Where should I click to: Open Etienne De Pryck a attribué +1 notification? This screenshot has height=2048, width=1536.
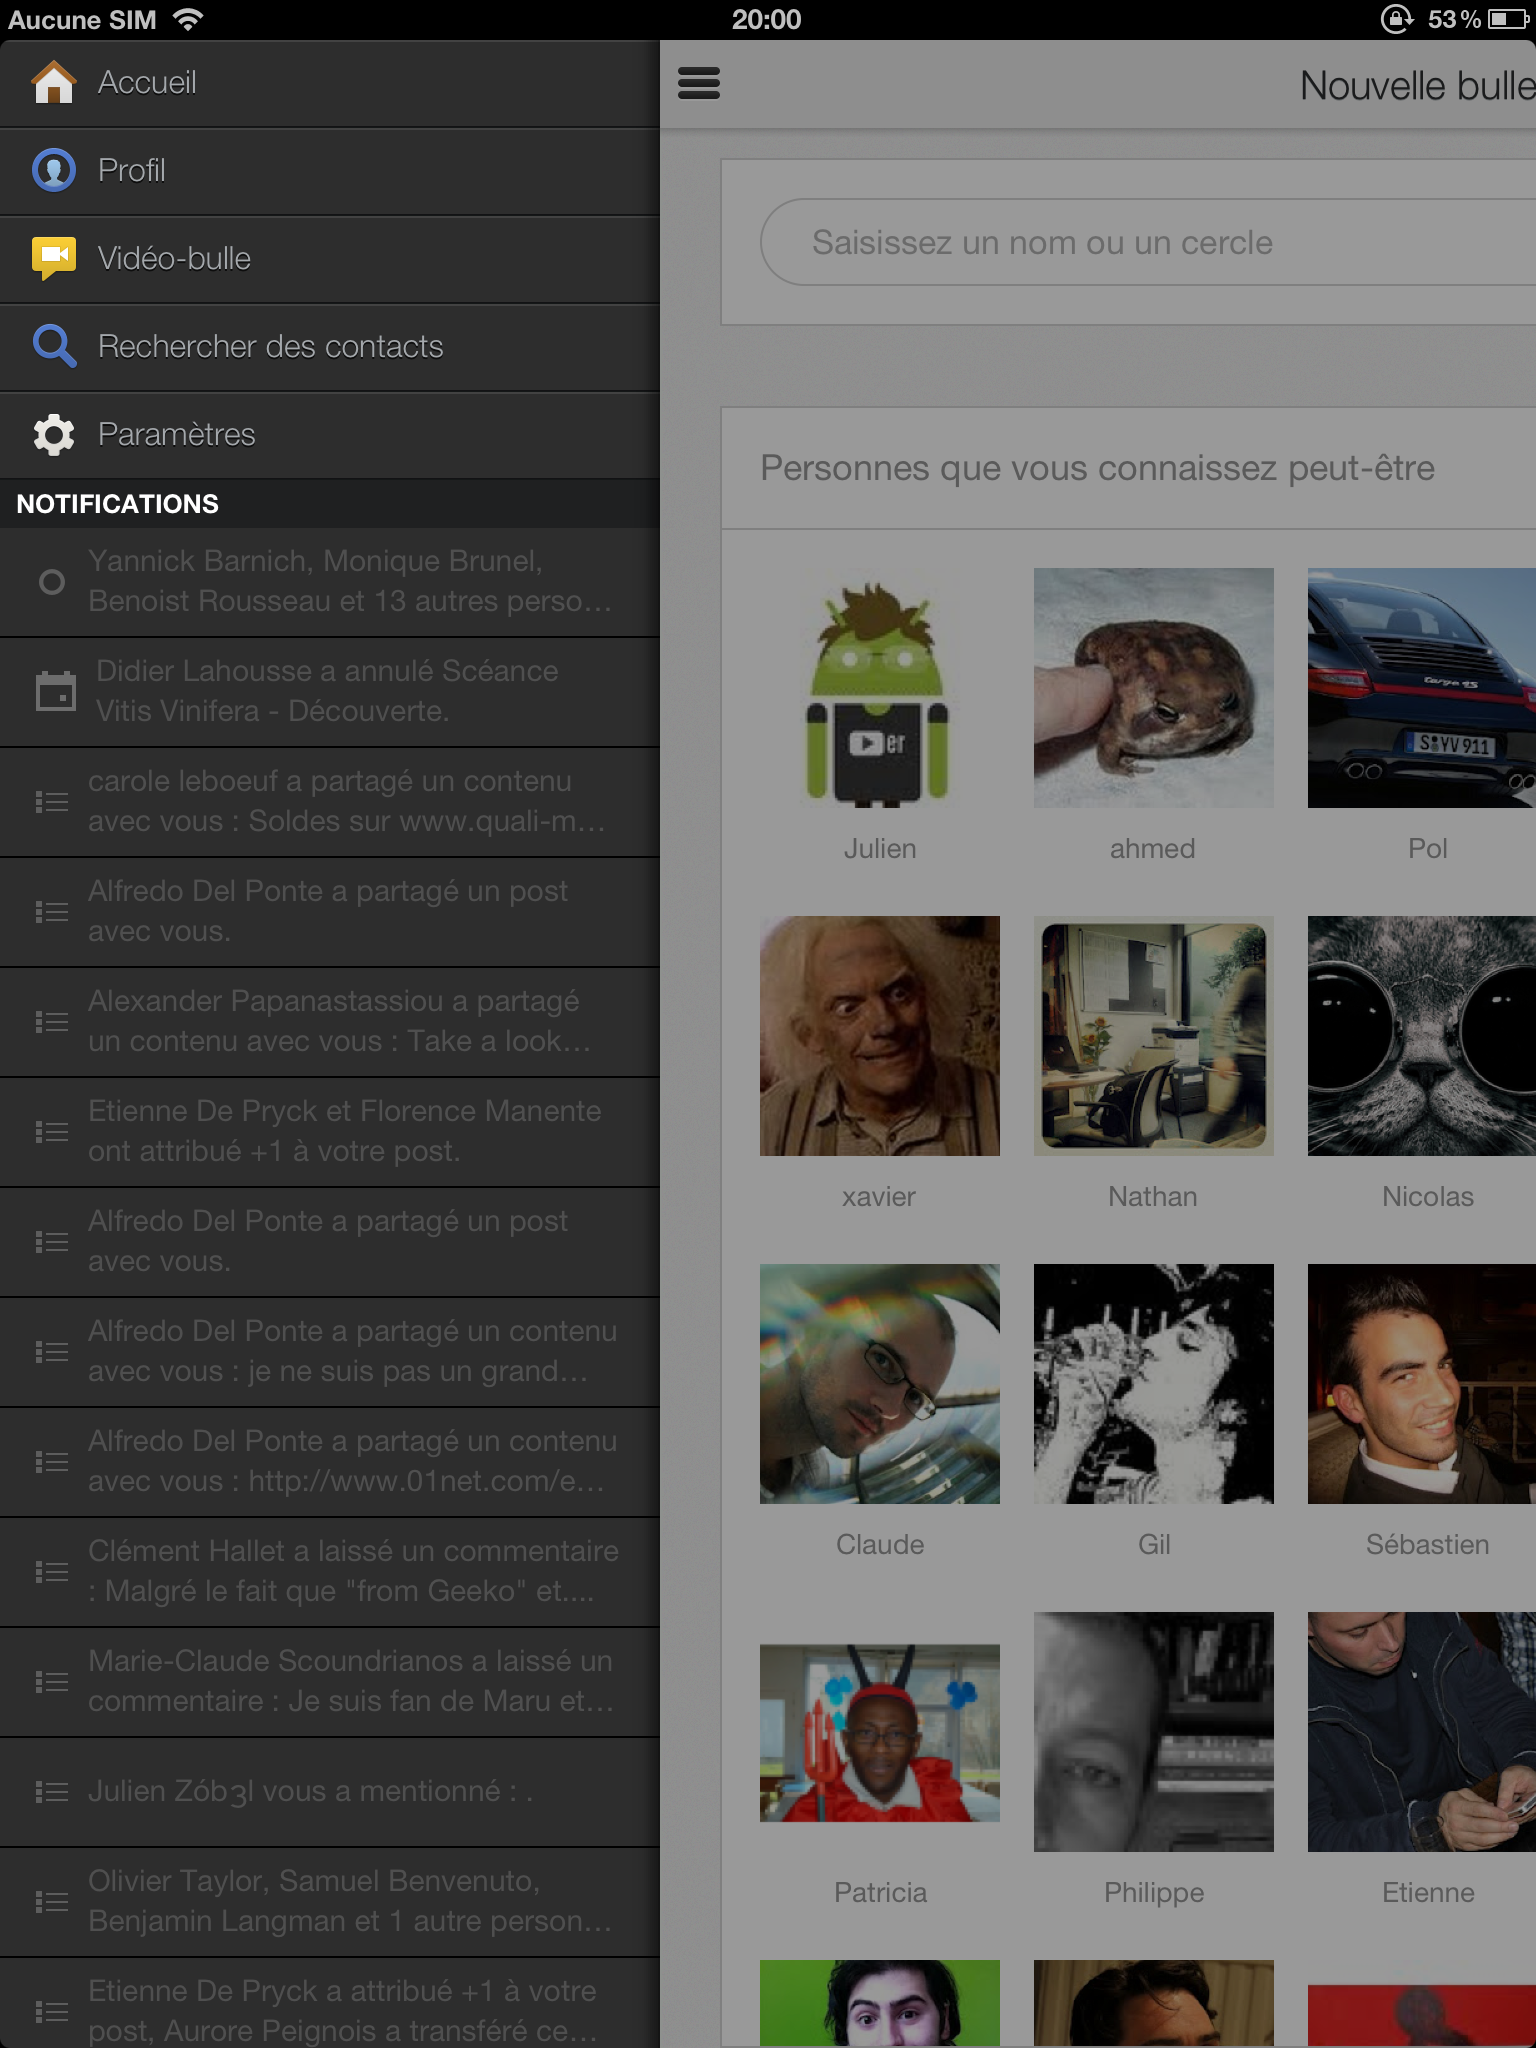click(330, 2003)
